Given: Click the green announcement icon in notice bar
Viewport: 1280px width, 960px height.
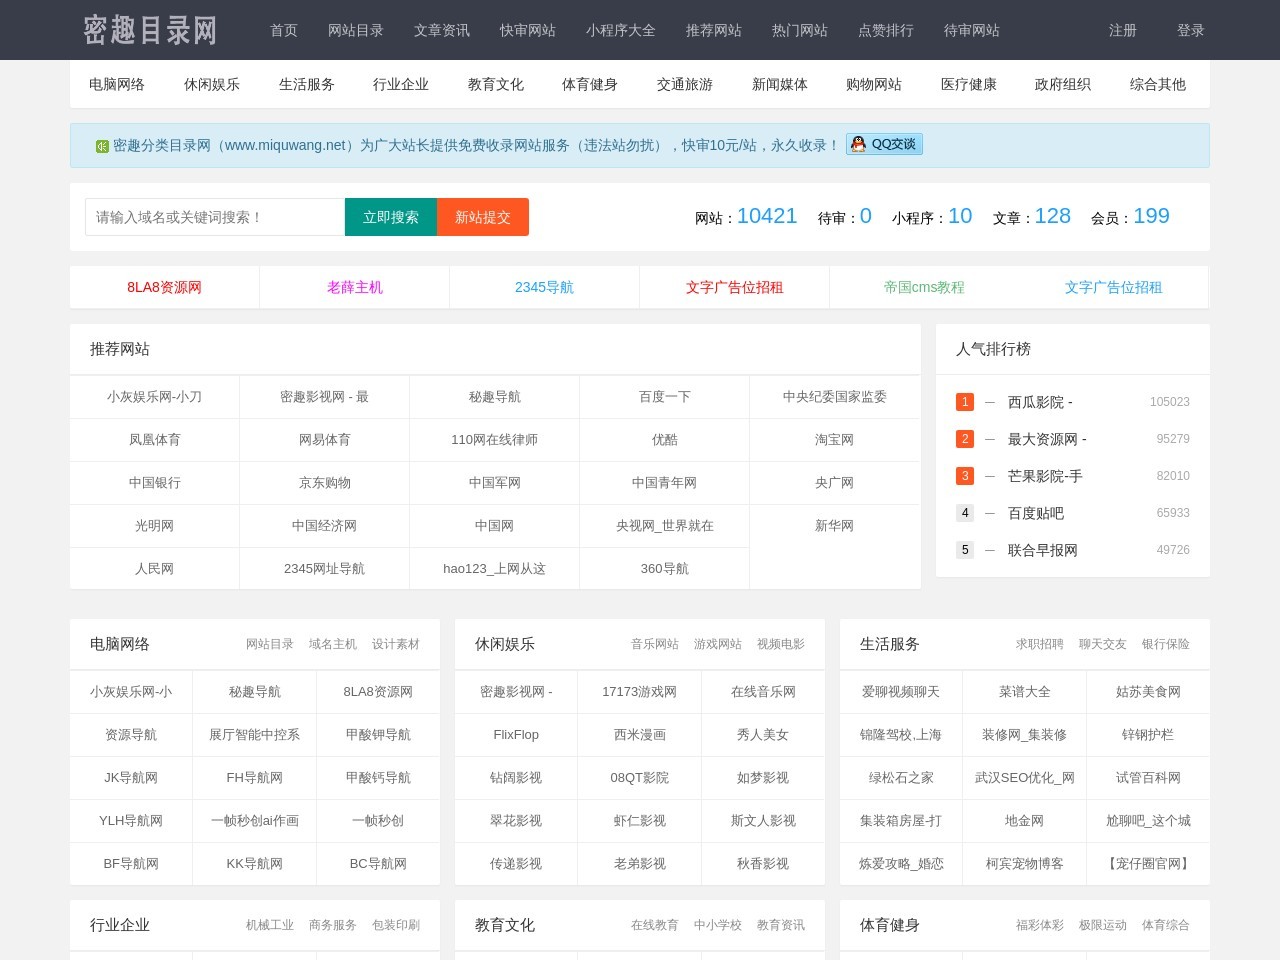Looking at the screenshot, I should click(103, 145).
